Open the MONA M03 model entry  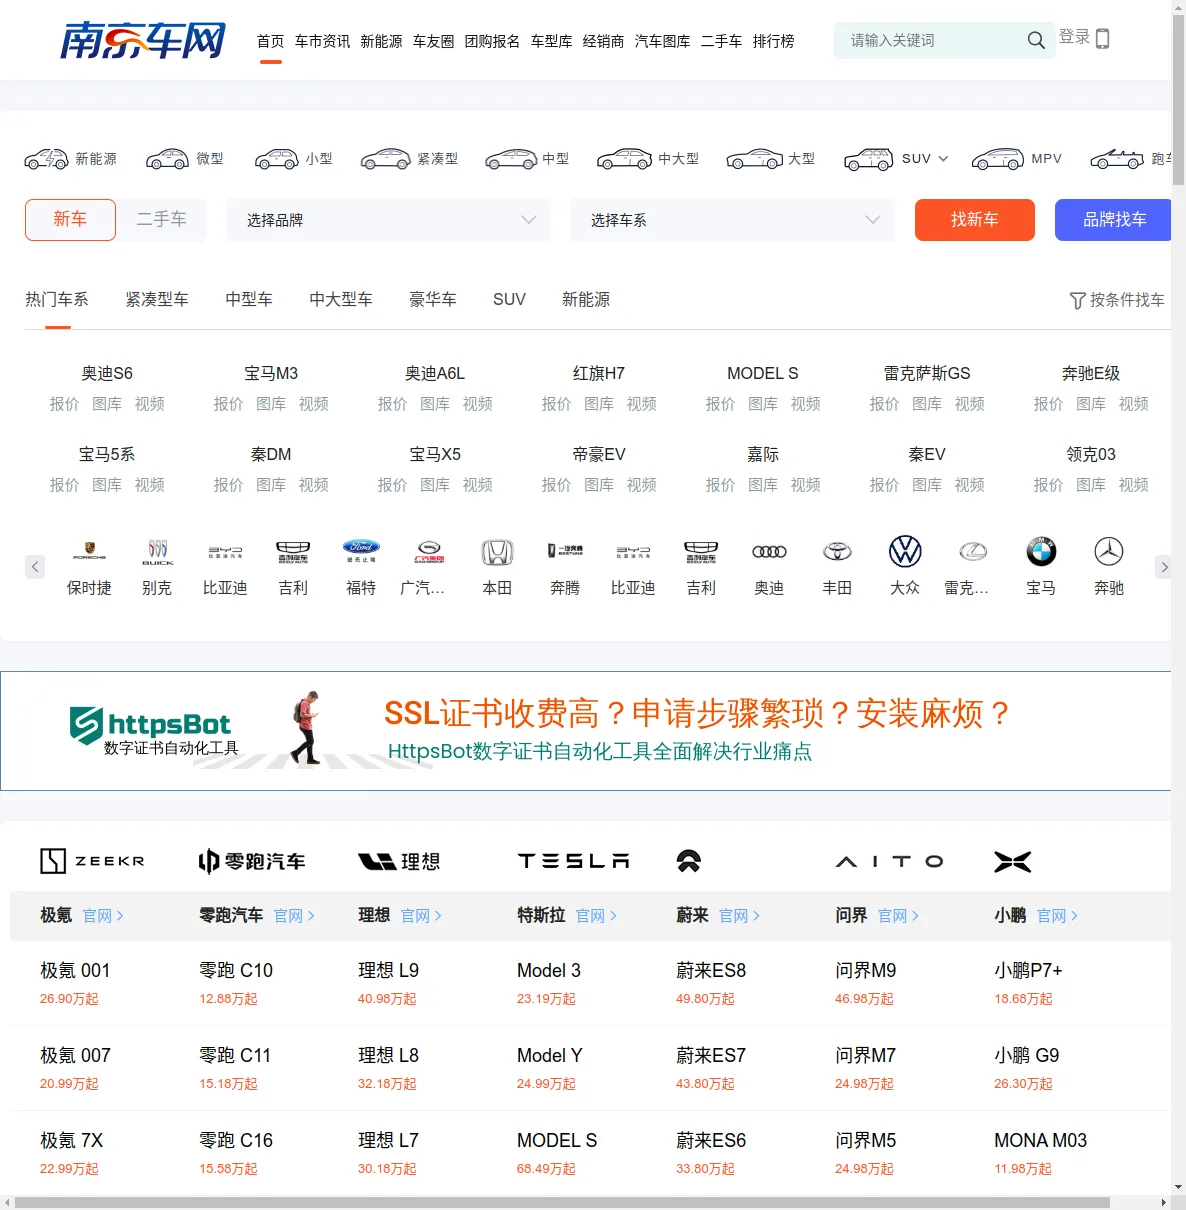1040,1141
